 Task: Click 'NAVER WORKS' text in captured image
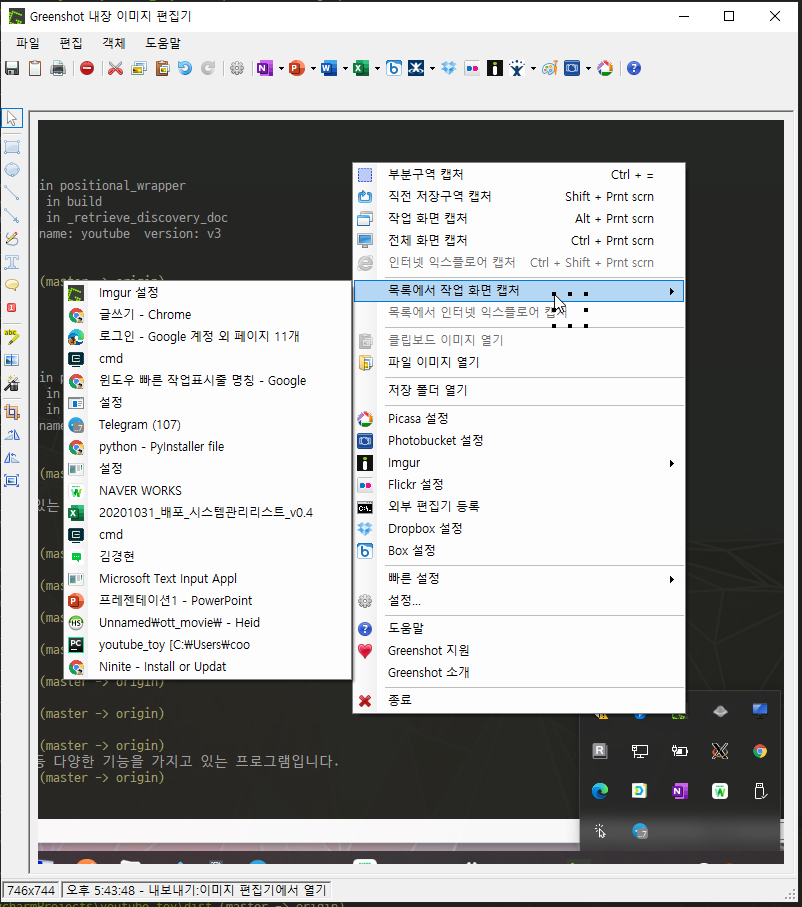140,491
